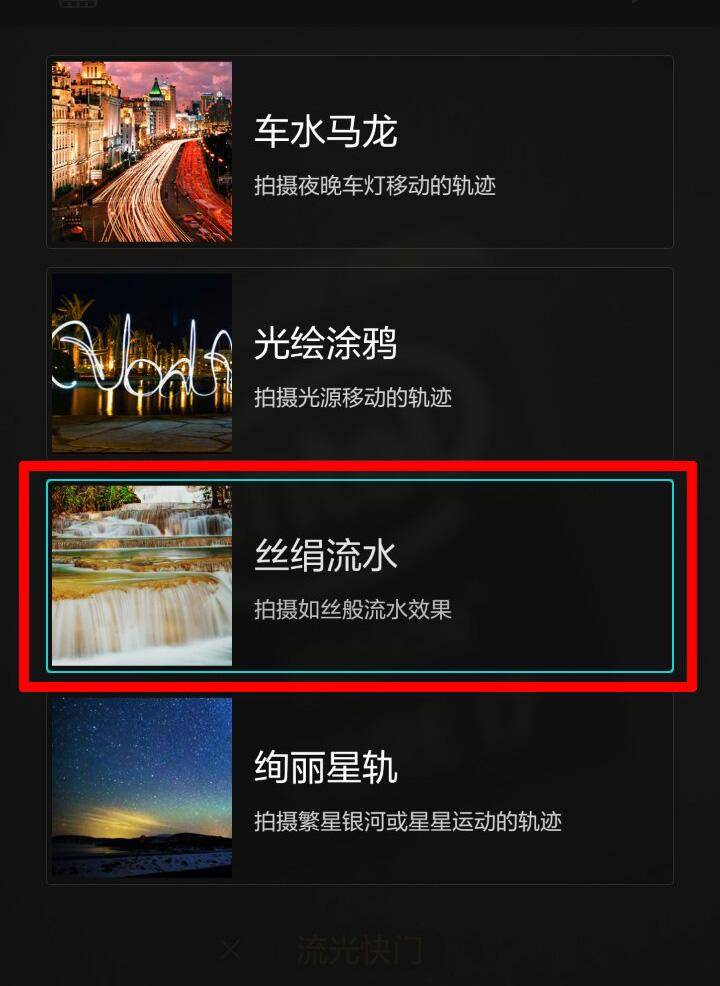The height and width of the screenshot is (986, 720).
Task: Select the 光绘涂鸦 title
Action: (x=326, y=343)
